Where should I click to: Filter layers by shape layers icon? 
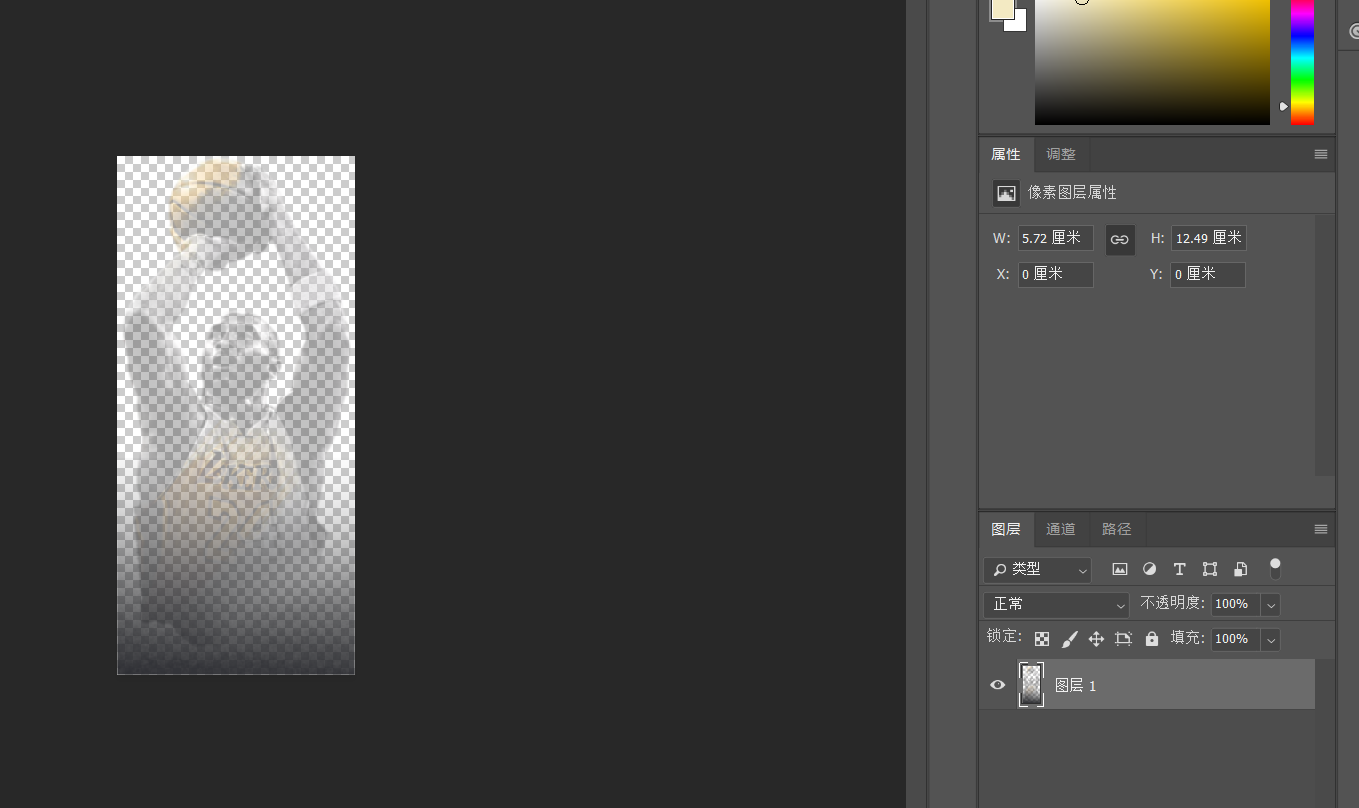click(1209, 568)
